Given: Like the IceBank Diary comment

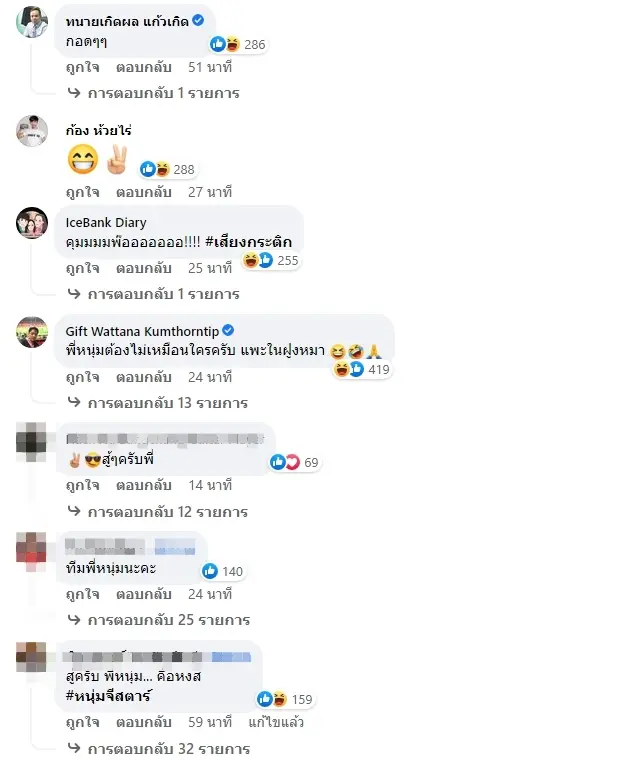Looking at the screenshot, I should coord(83,268).
